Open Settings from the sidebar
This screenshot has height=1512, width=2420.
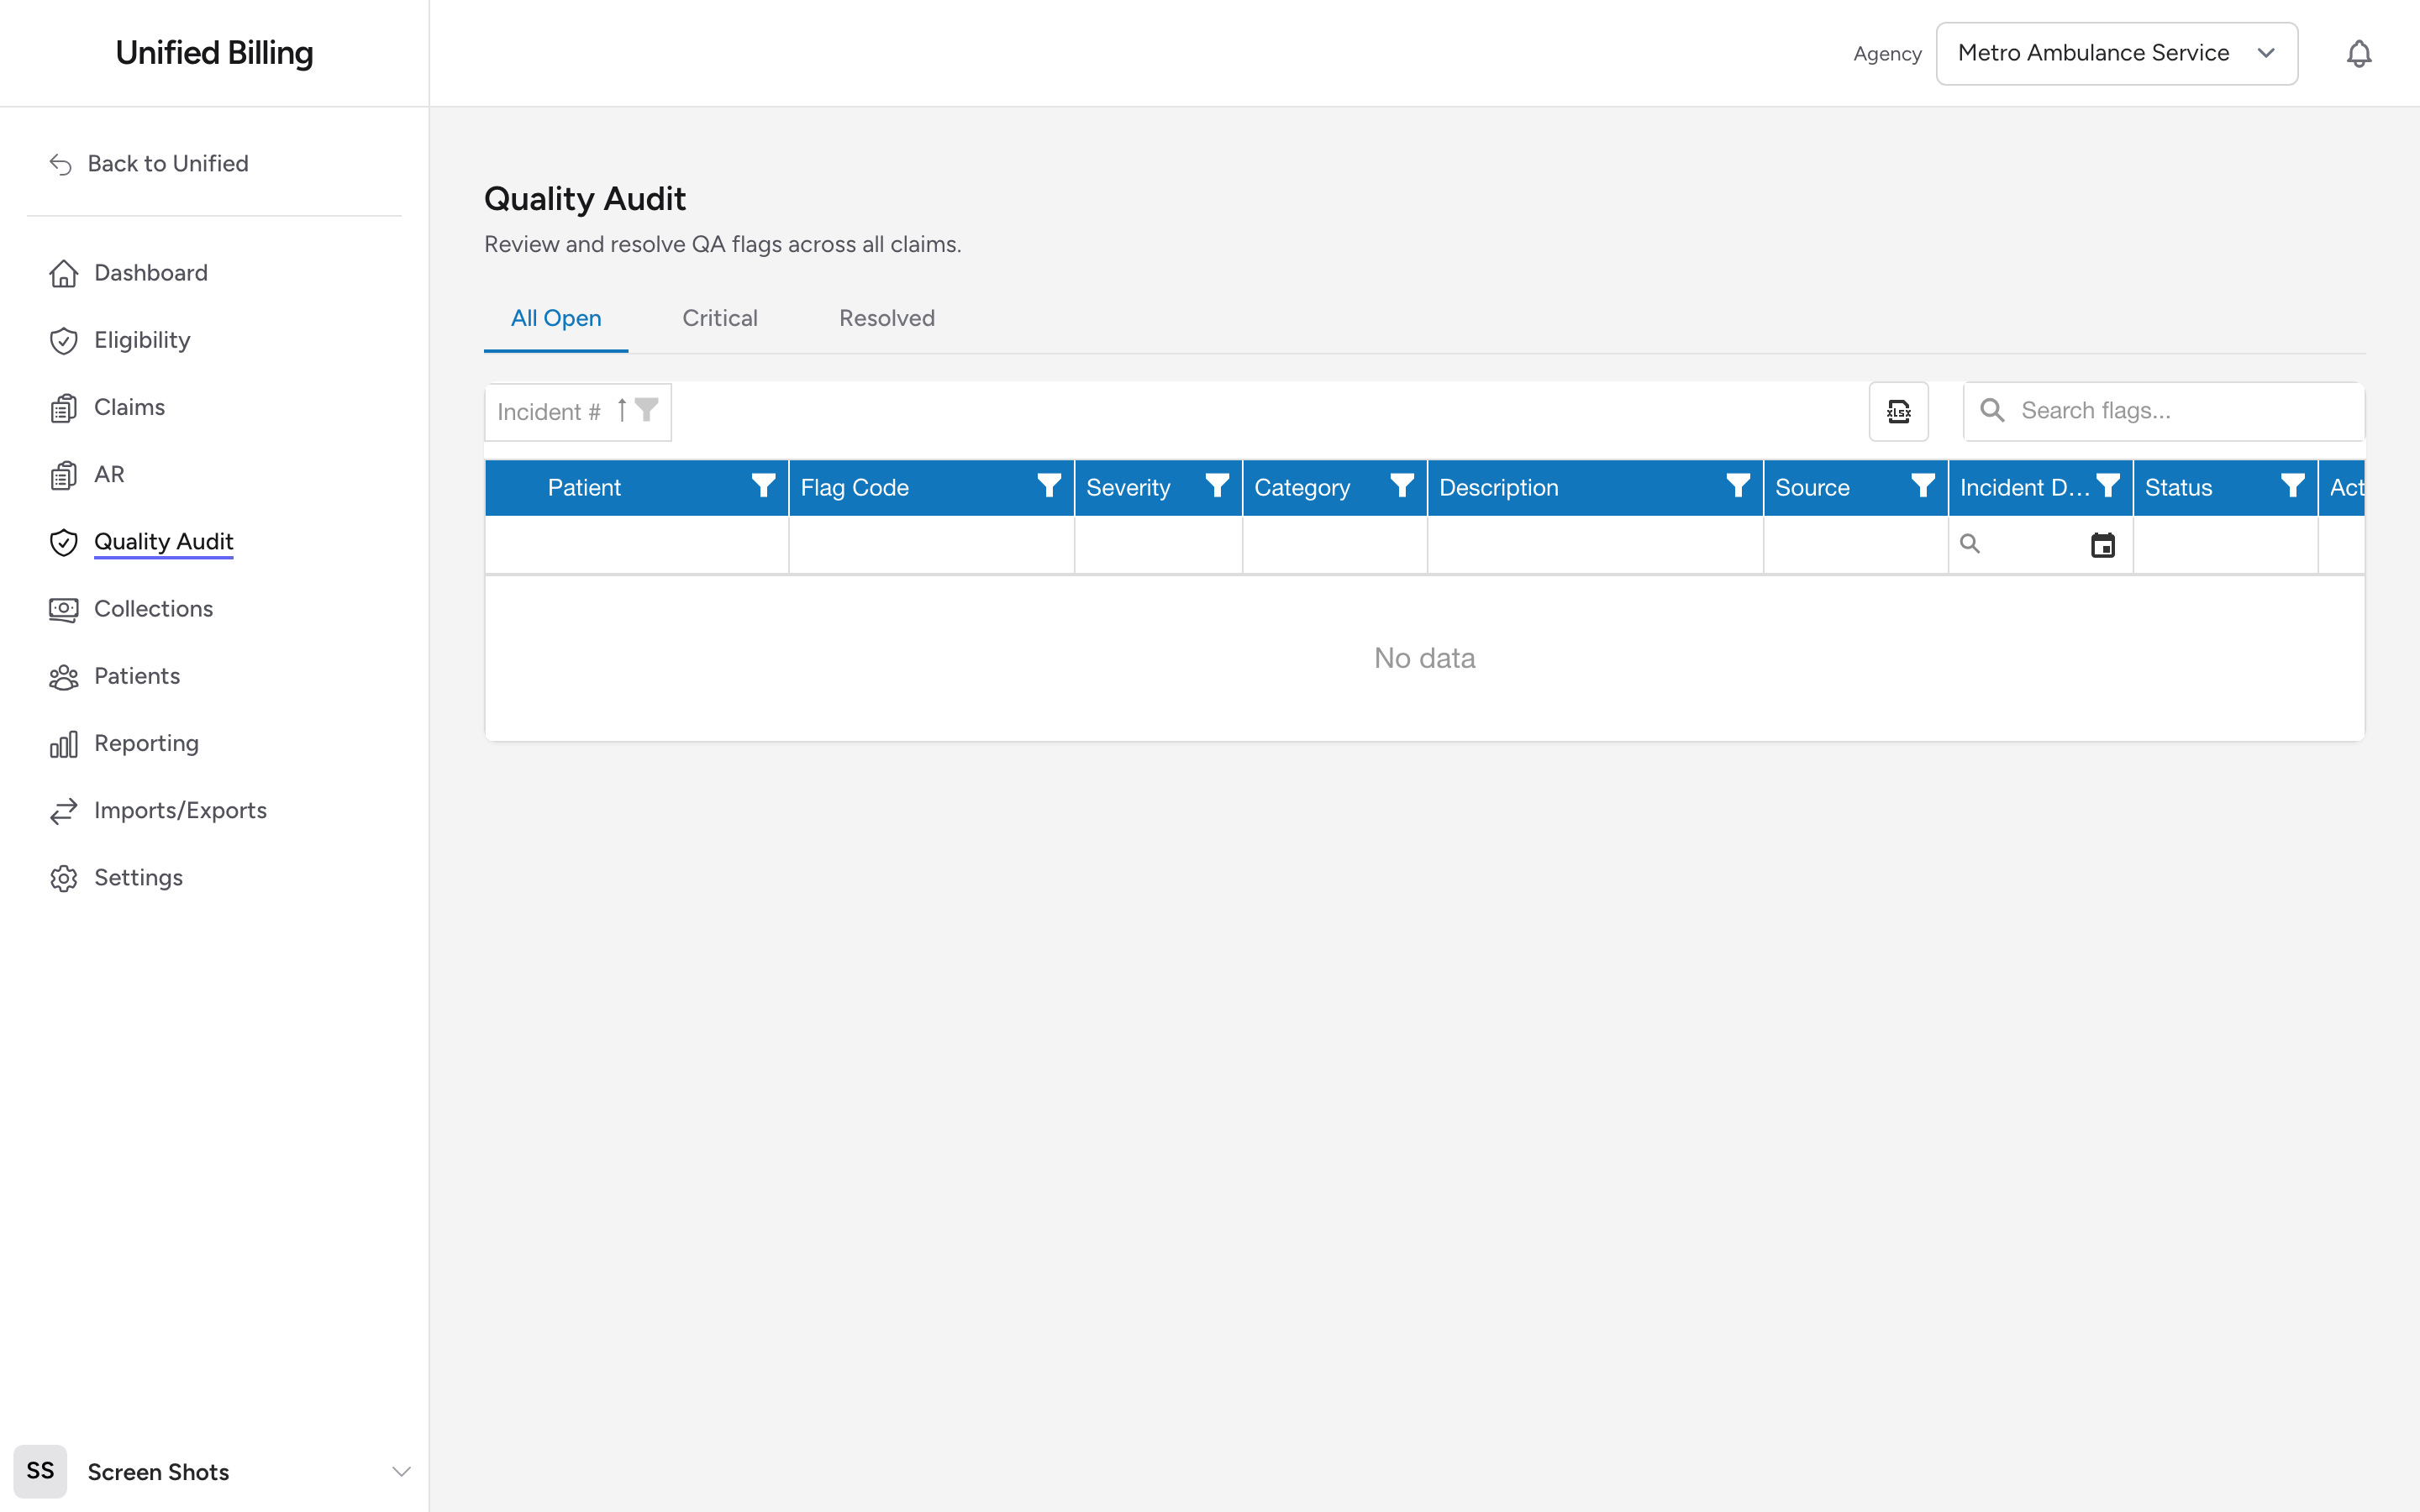pyautogui.click(x=138, y=877)
